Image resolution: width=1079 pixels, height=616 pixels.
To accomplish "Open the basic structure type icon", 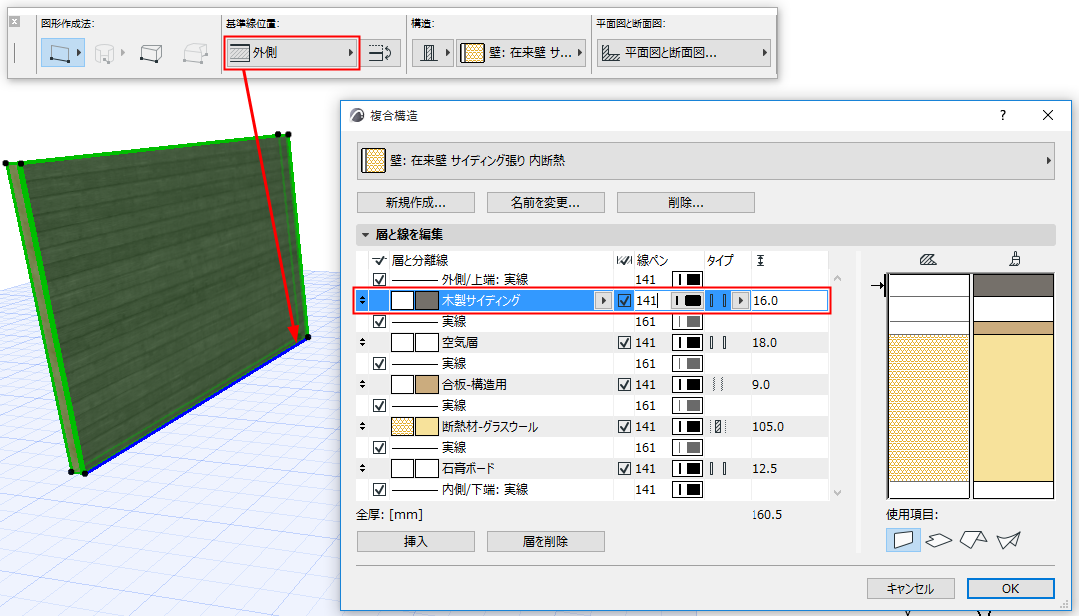I will click(432, 53).
